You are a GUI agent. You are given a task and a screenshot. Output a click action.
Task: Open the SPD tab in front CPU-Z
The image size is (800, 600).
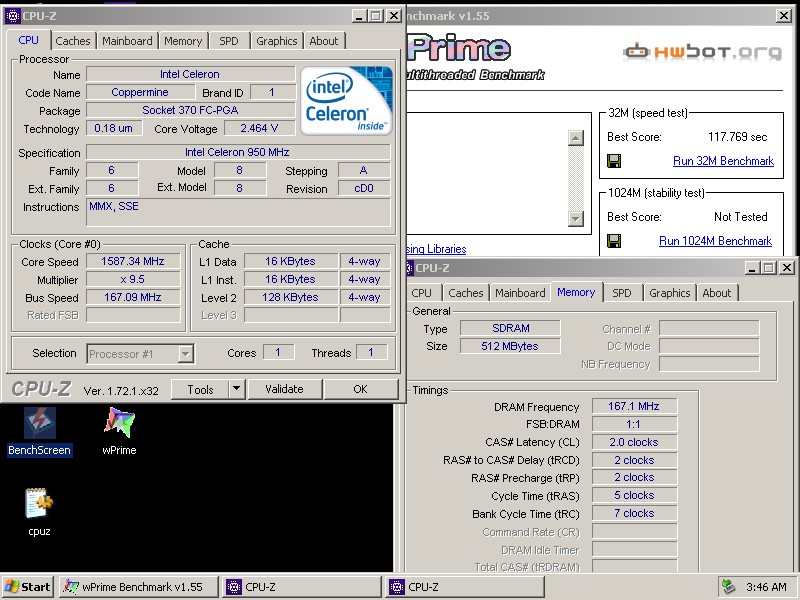click(229, 41)
